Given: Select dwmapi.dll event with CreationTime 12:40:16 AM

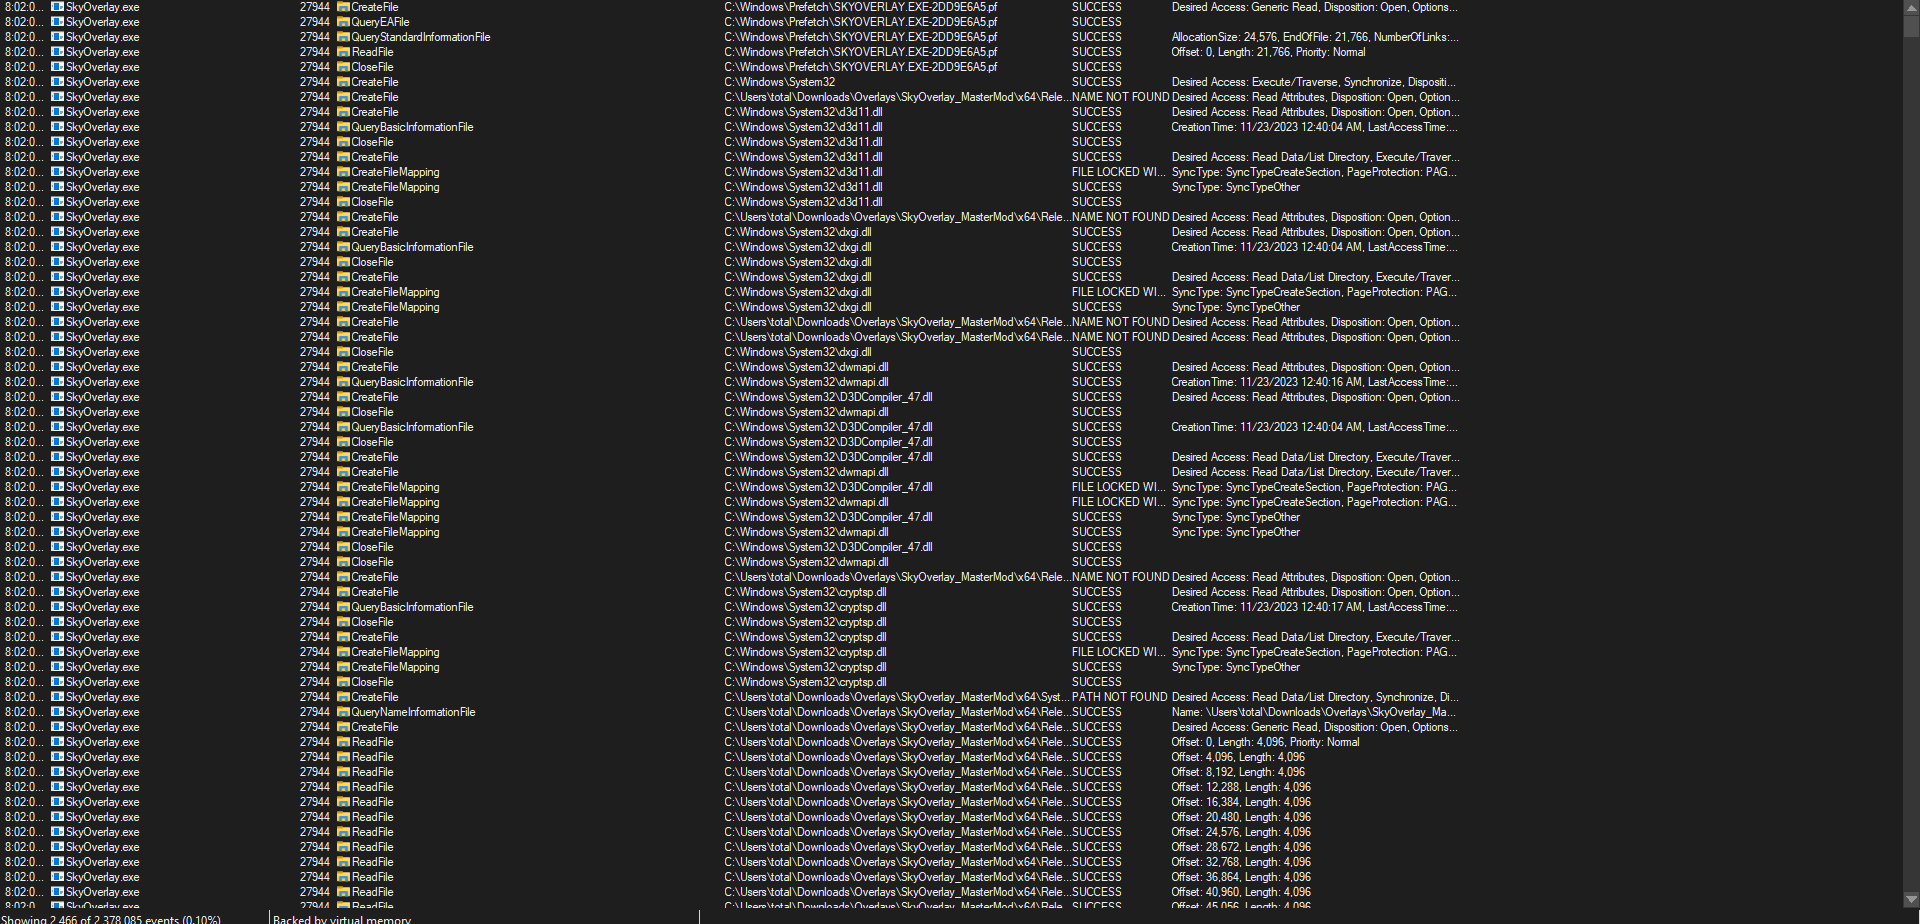Looking at the screenshot, I should (1314, 382).
